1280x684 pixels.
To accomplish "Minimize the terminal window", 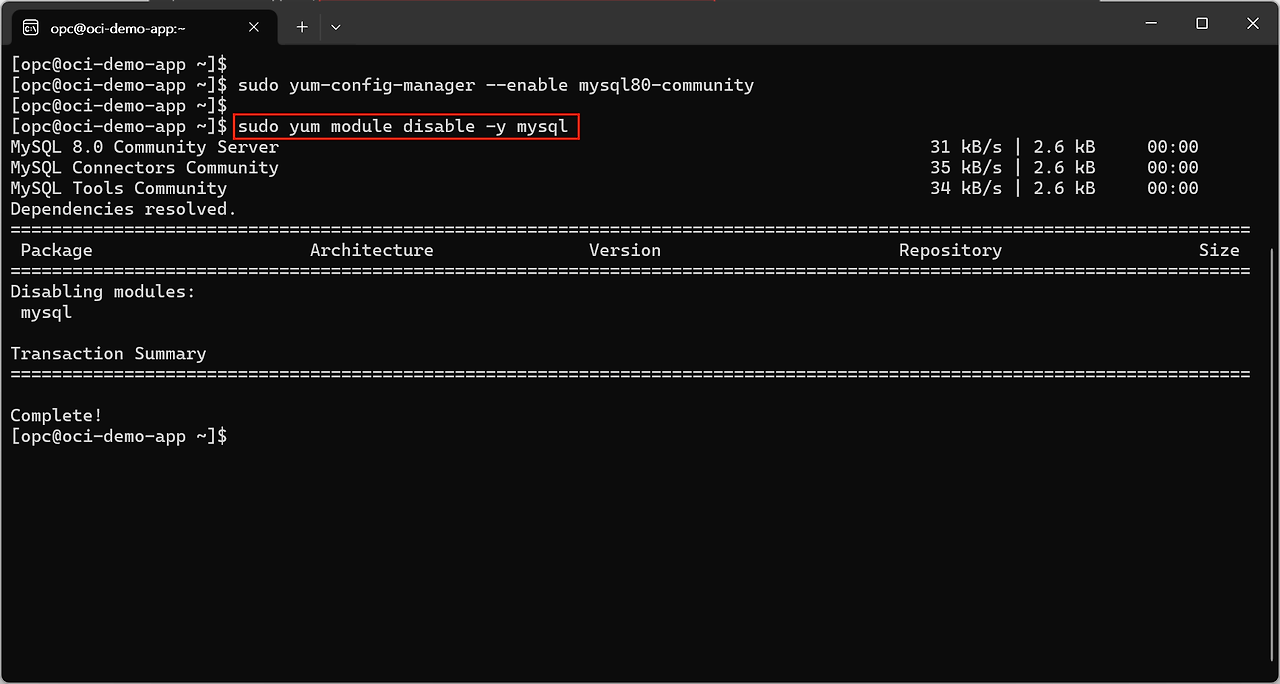I will 1150,24.
